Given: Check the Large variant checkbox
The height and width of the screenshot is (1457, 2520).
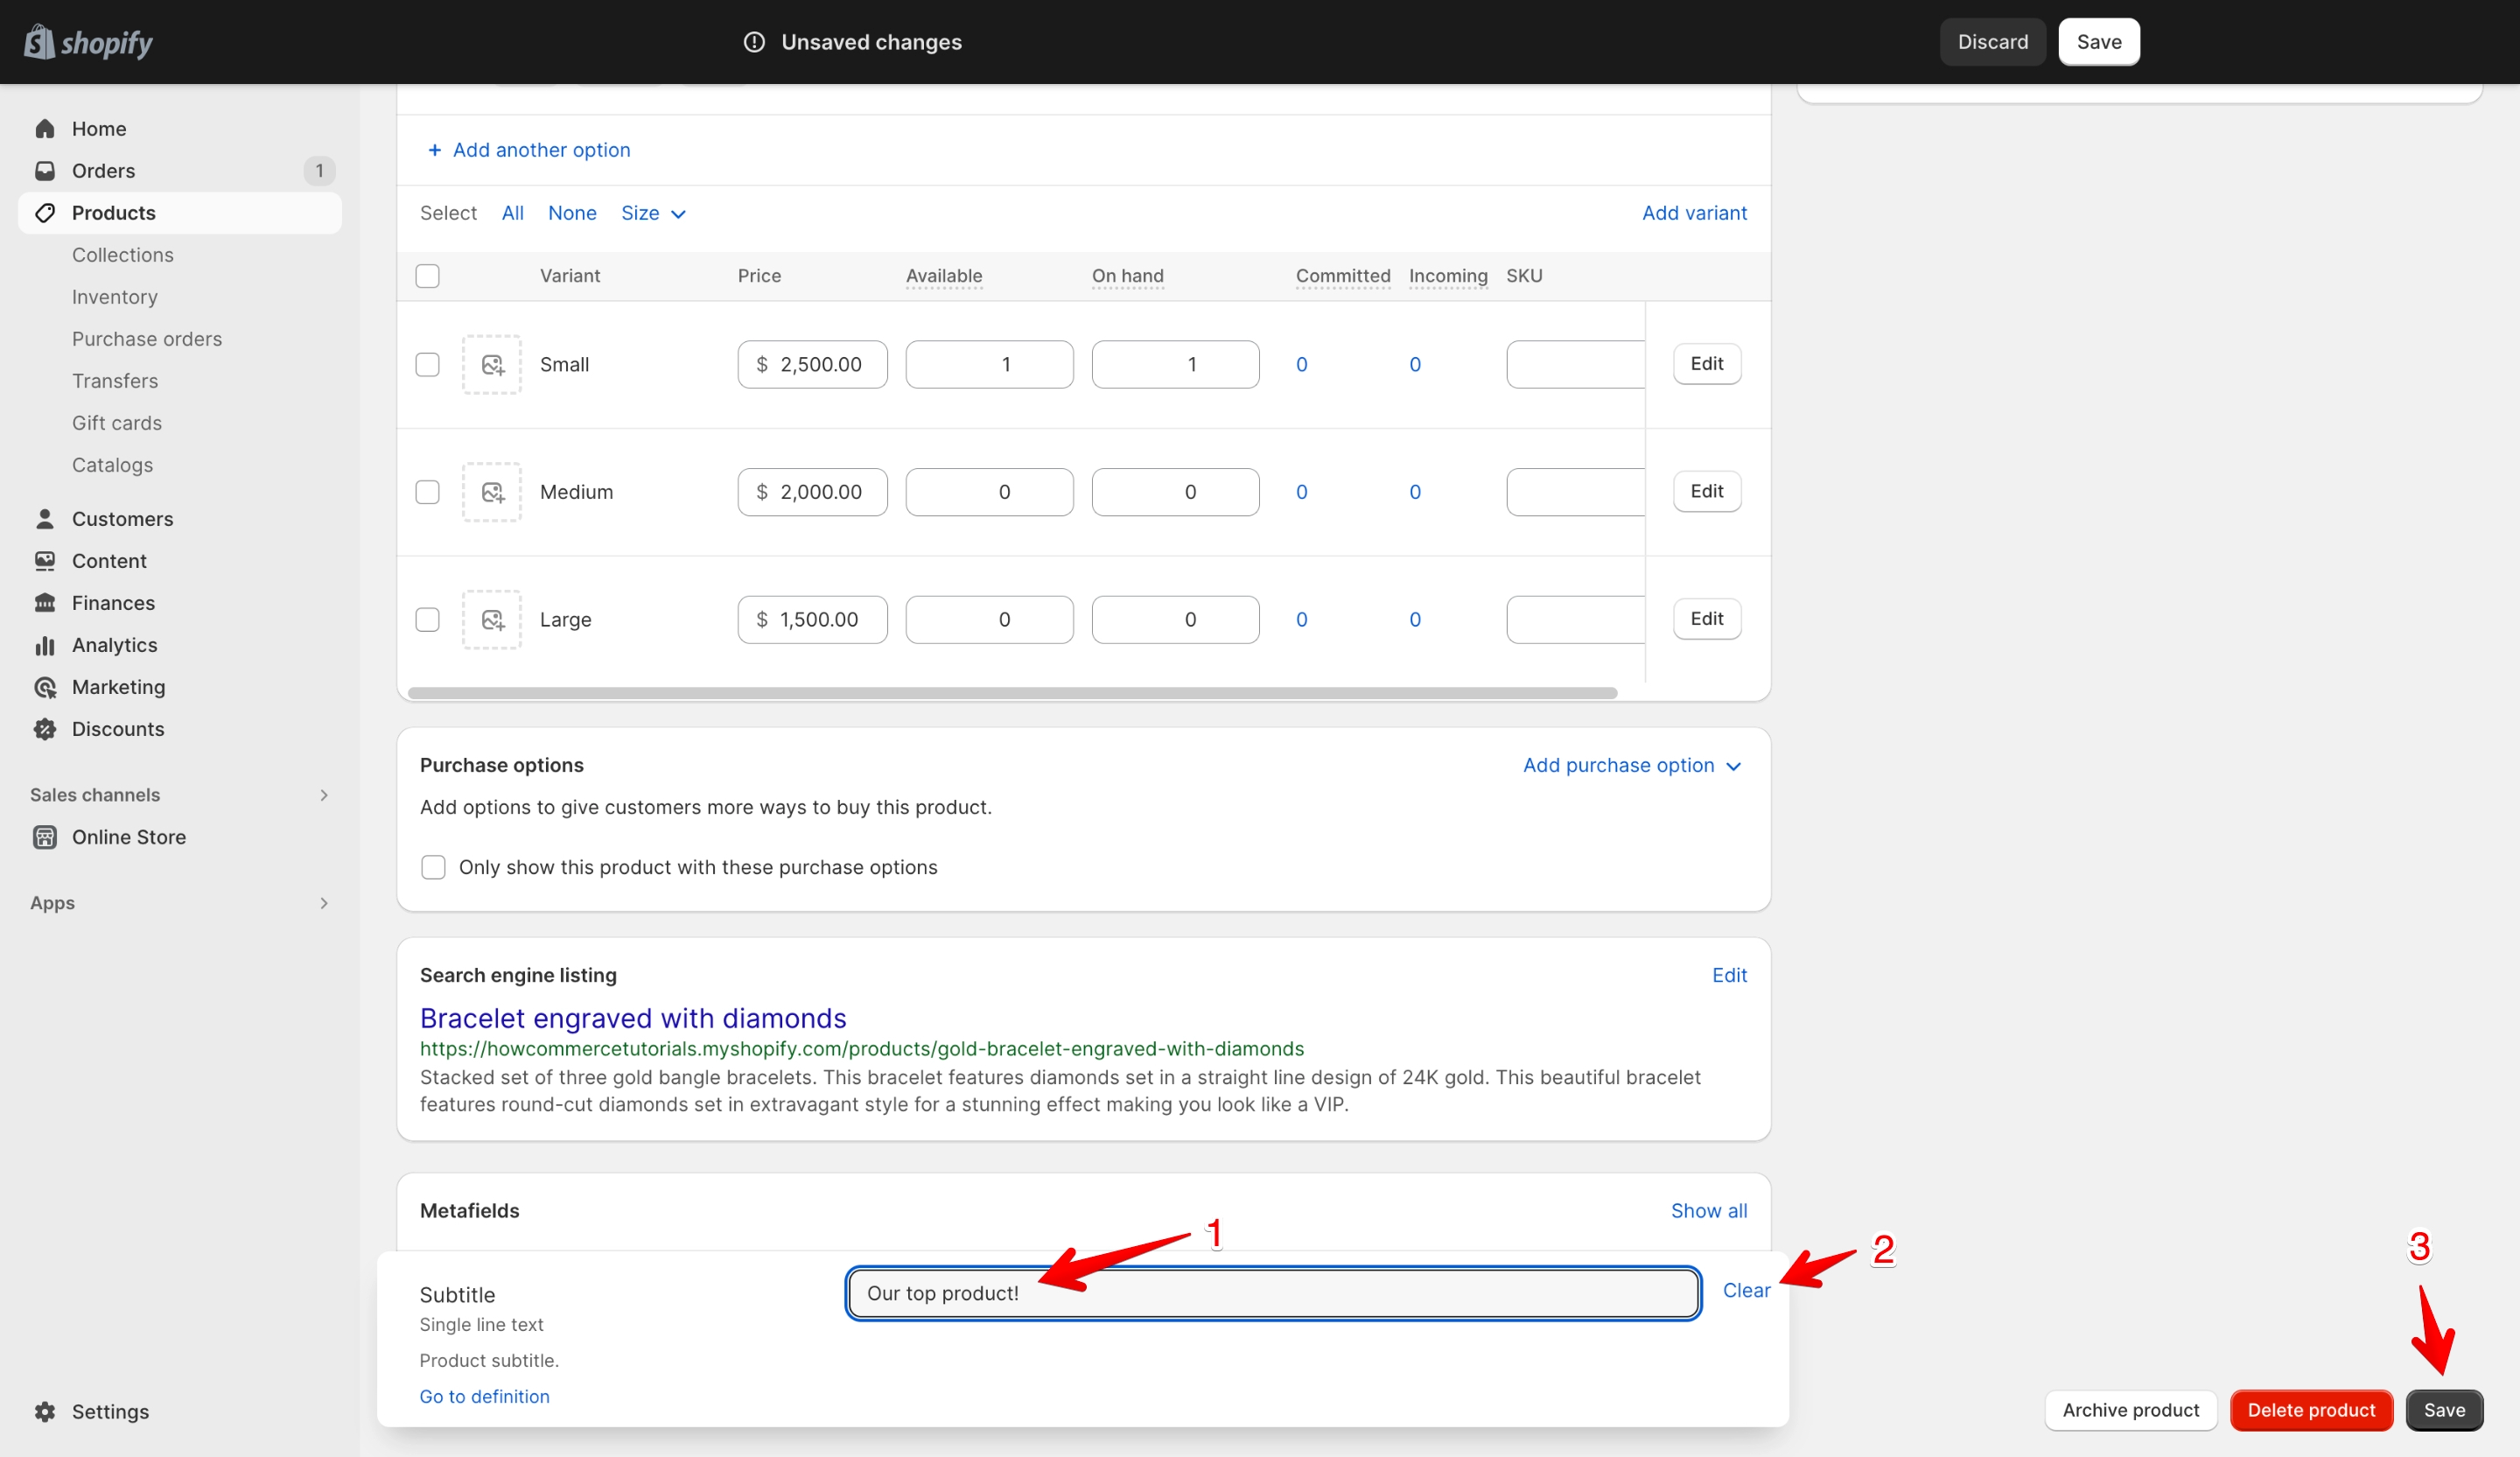Looking at the screenshot, I should tap(427, 620).
